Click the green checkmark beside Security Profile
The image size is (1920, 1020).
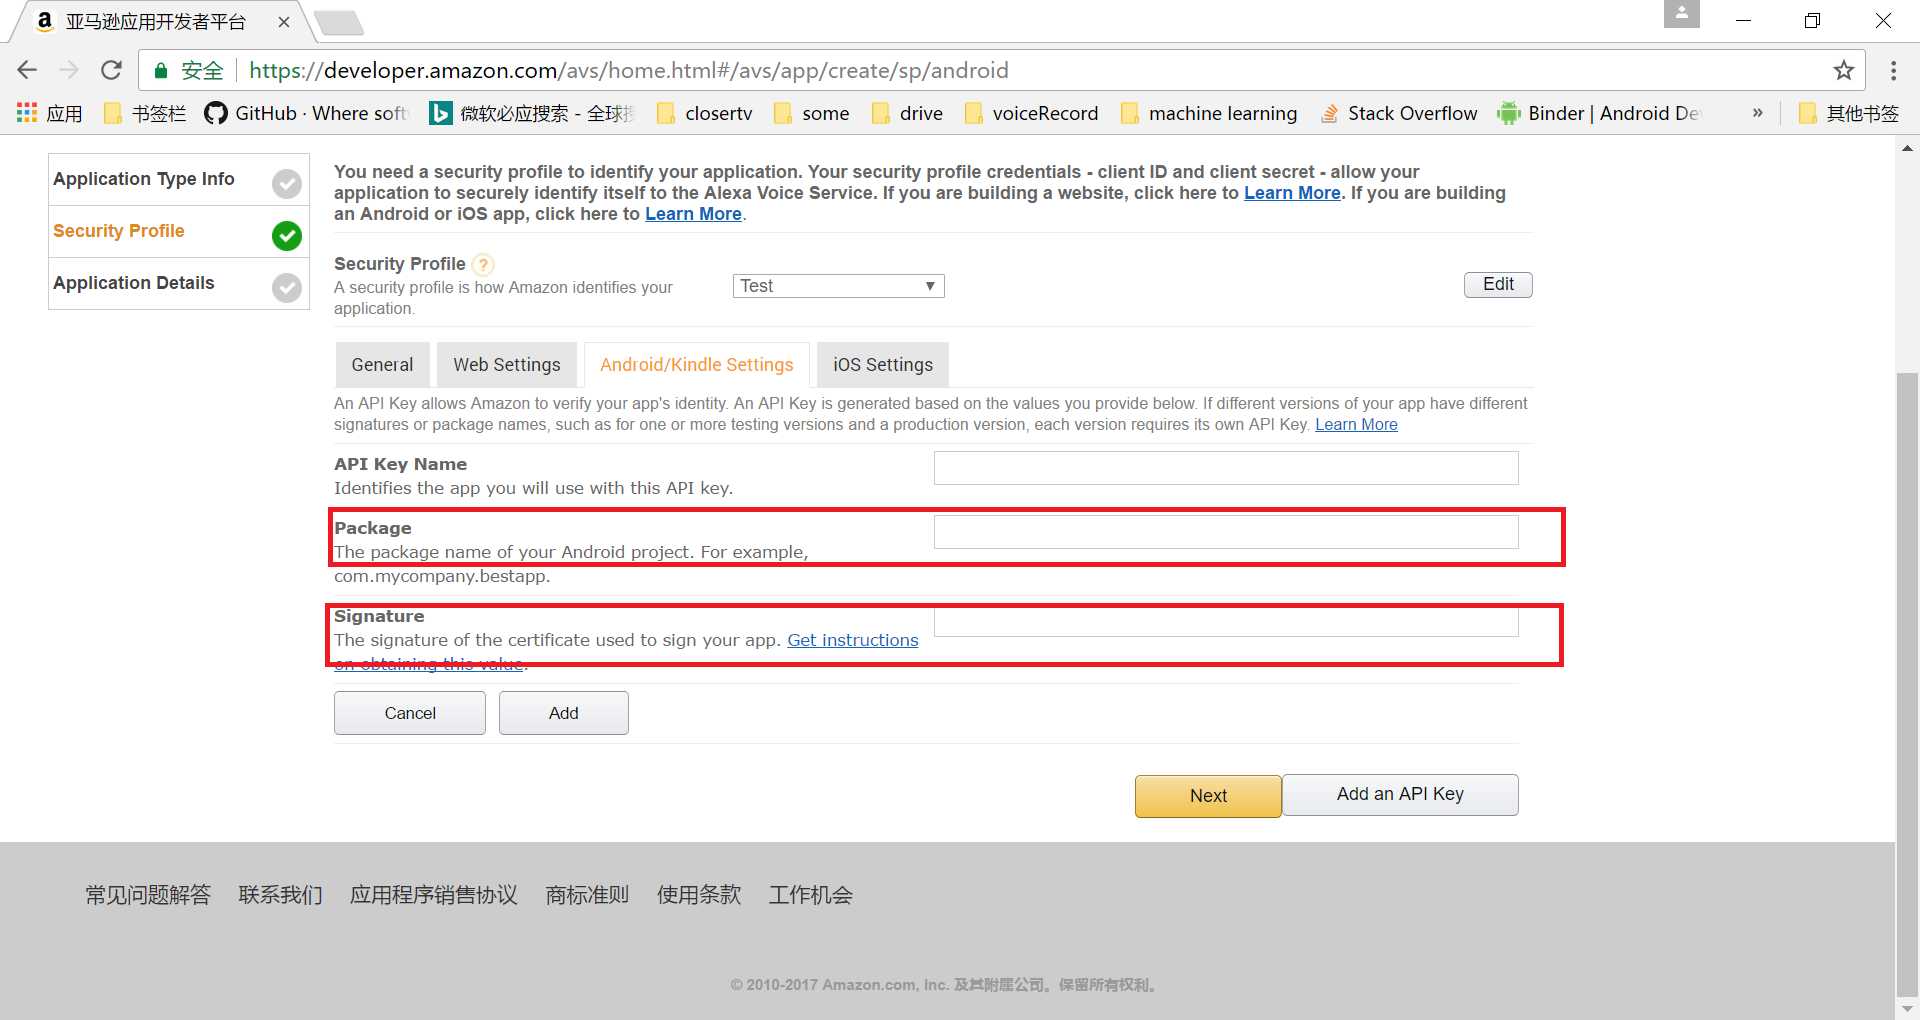287,235
